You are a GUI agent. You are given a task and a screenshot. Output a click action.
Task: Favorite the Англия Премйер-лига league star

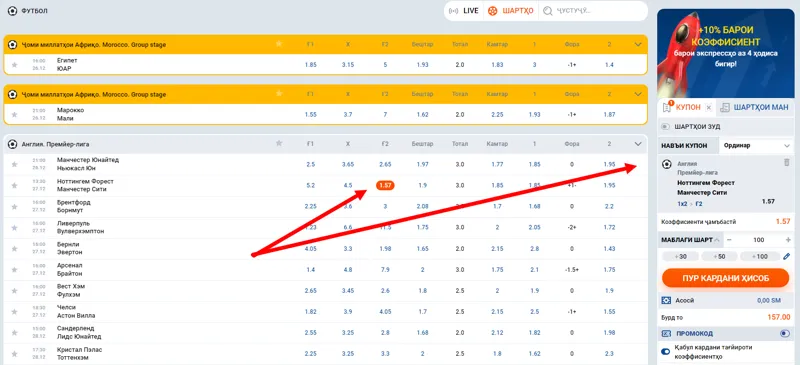click(x=279, y=143)
